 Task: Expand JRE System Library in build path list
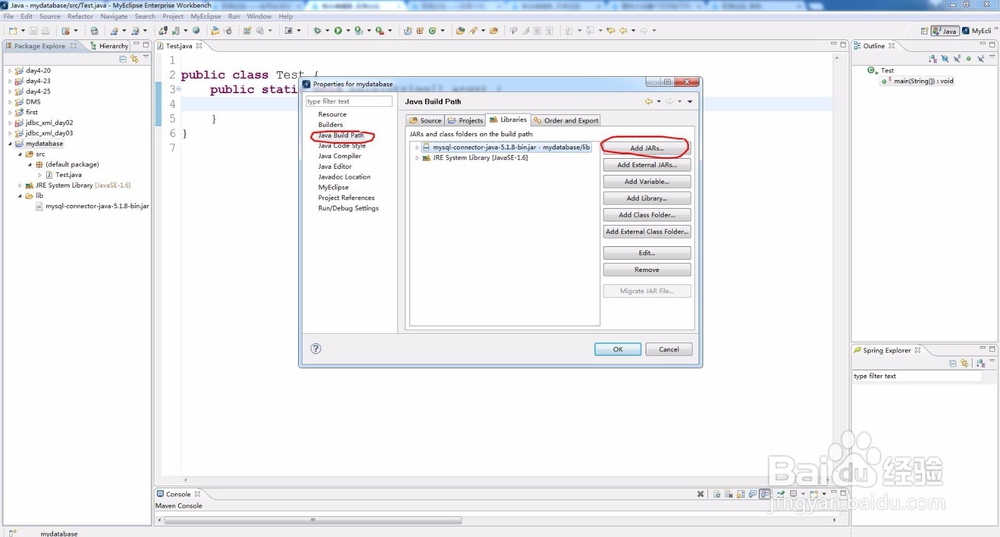pyautogui.click(x=416, y=158)
